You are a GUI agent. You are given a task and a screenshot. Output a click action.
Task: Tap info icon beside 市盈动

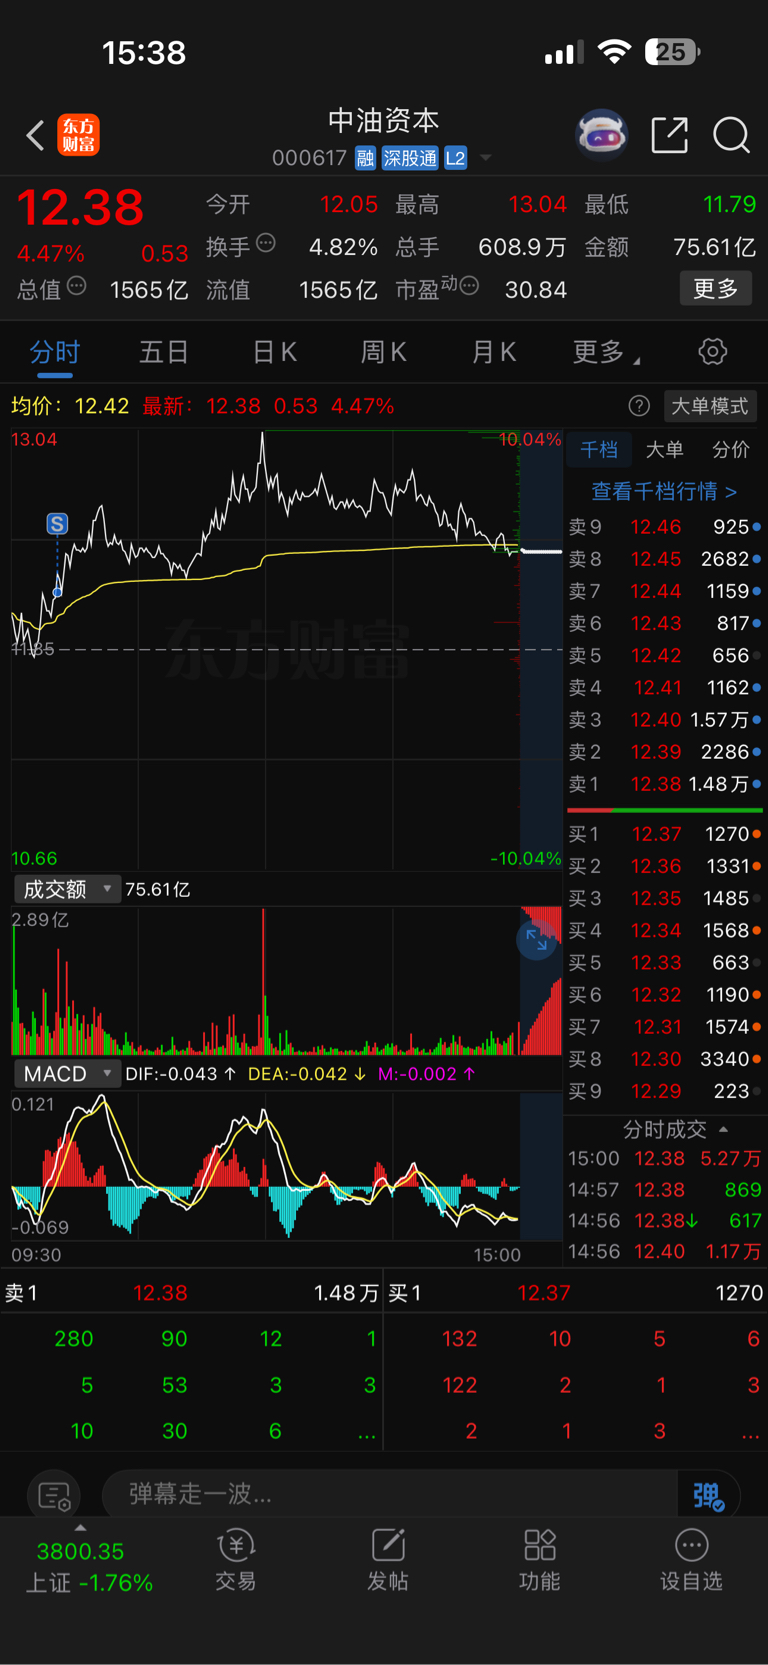(469, 287)
